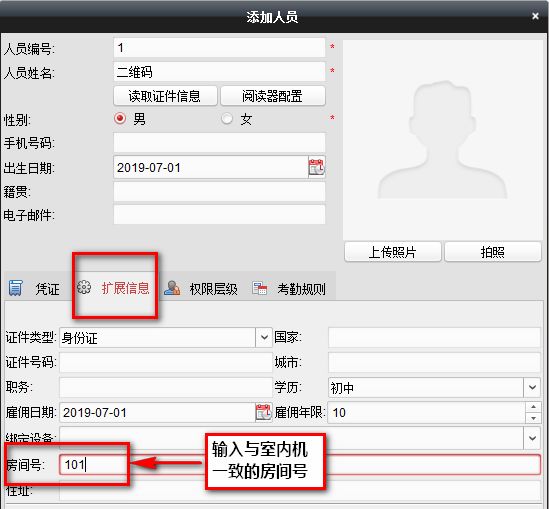The height and width of the screenshot is (509, 549).
Task: Expand the 证件类型 dropdown
Action: [264, 337]
